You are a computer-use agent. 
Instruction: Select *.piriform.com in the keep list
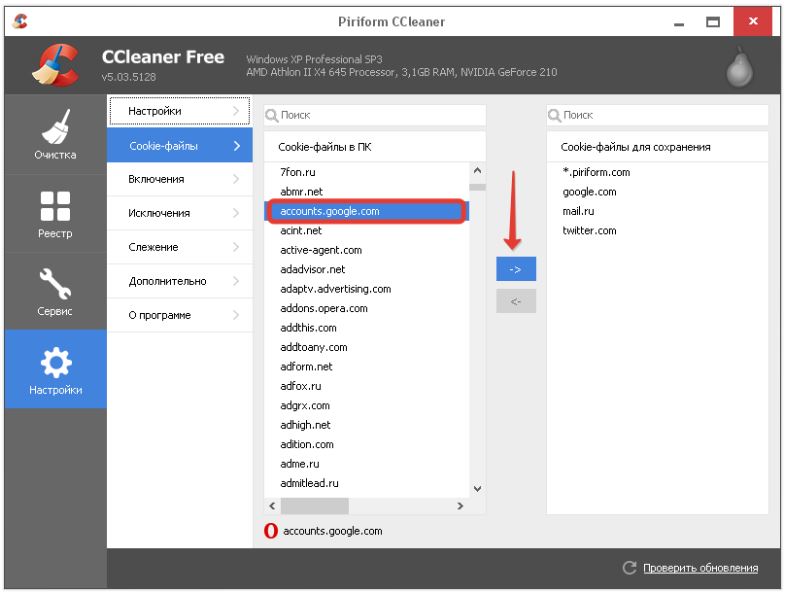(657, 172)
